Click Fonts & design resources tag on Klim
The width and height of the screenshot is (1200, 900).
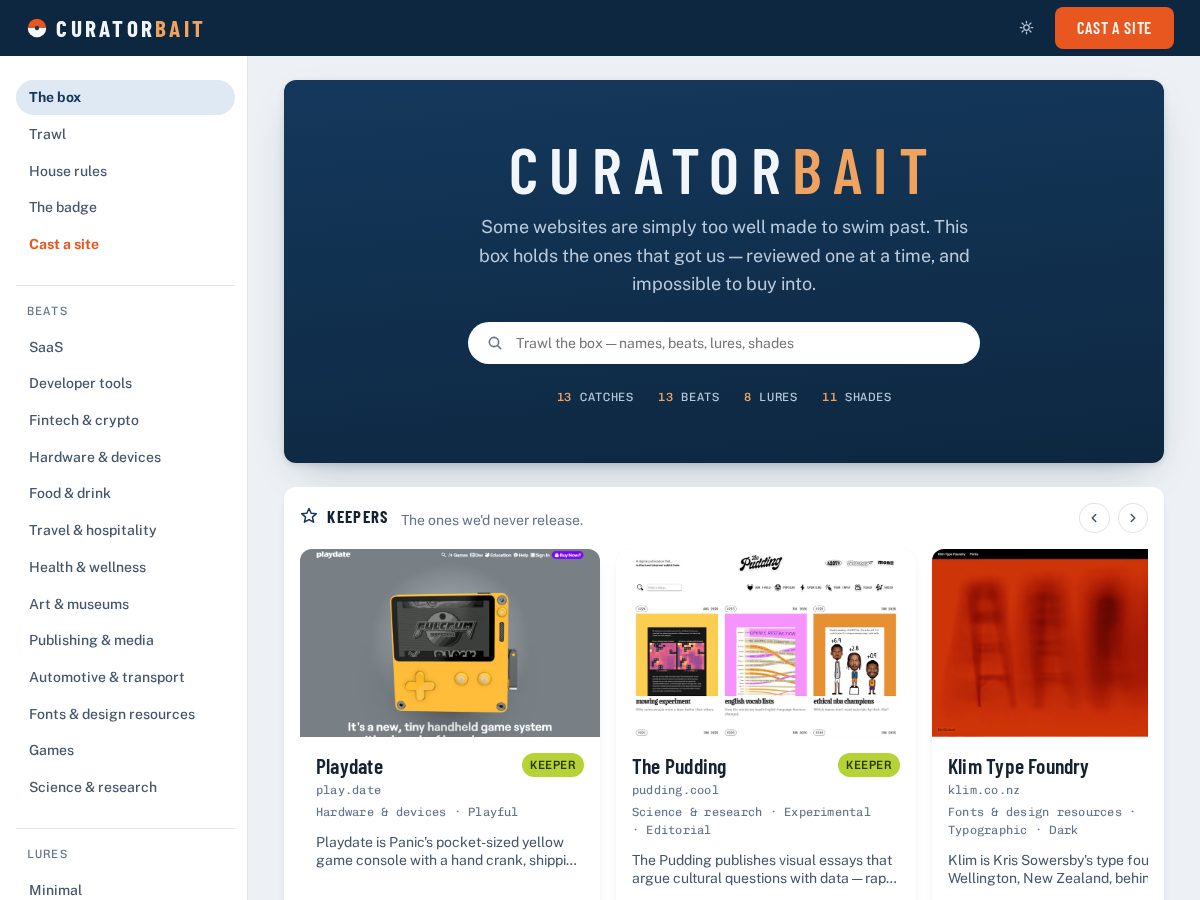pyautogui.click(x=1035, y=812)
